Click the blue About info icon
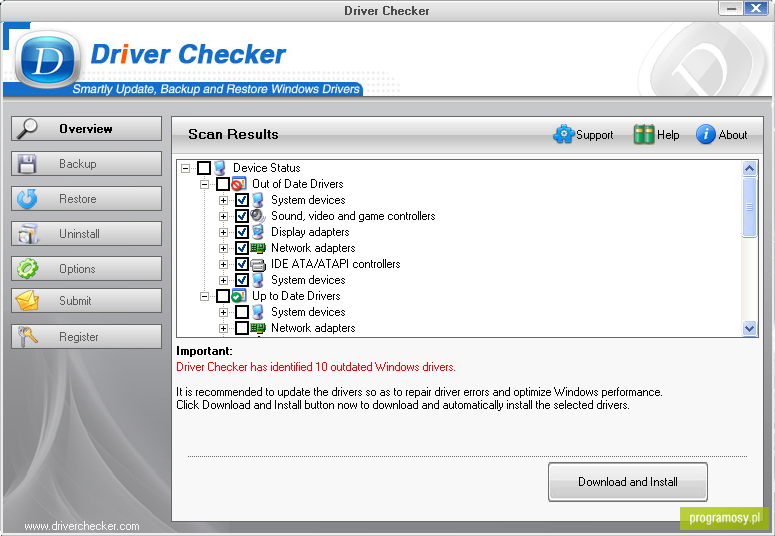775x536 pixels. tap(706, 134)
